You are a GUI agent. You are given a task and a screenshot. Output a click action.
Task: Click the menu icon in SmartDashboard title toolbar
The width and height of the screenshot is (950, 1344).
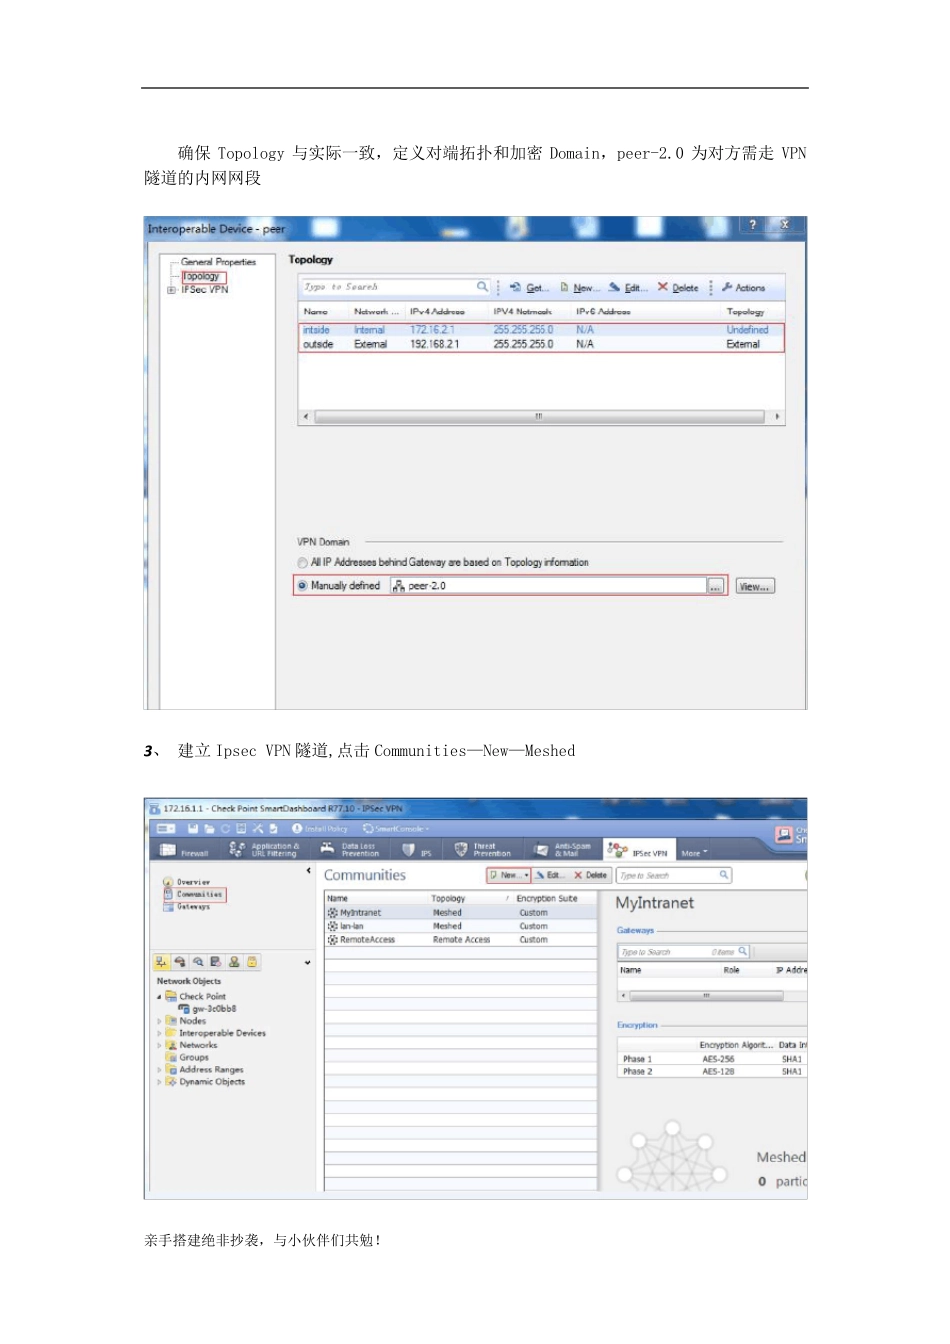point(166,828)
